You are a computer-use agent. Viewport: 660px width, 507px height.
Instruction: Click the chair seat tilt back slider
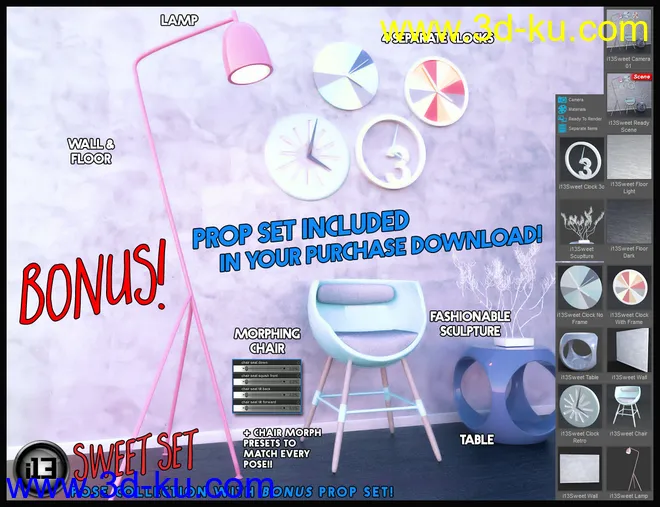point(267,395)
